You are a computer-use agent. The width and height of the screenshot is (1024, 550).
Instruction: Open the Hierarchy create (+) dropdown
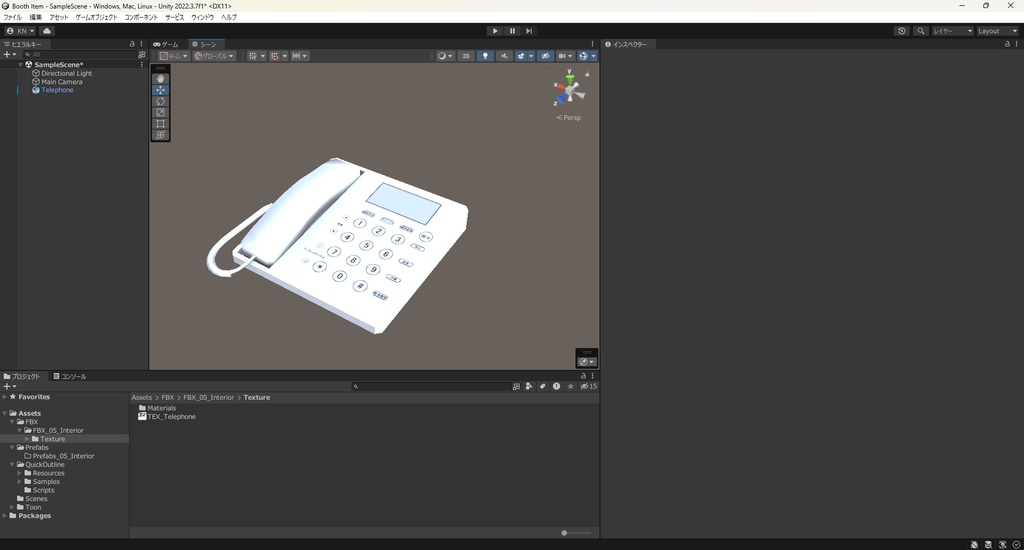pyautogui.click(x=10, y=55)
